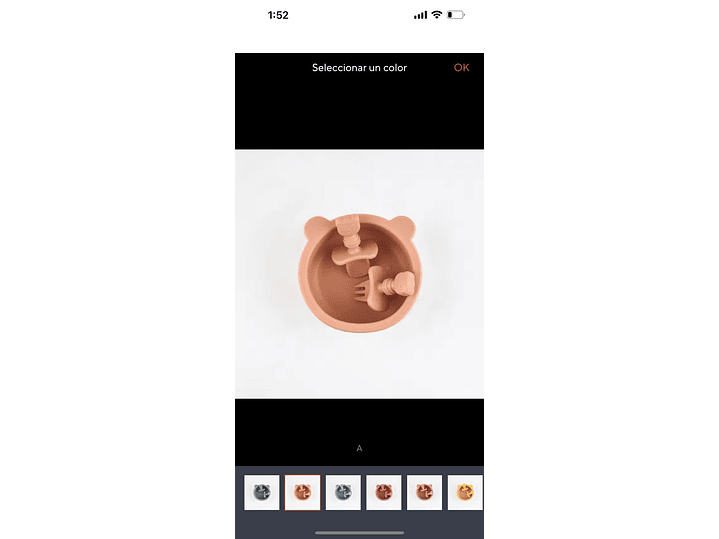
Task: Tap the home indicator bar at the bottom
Action: 360,533
